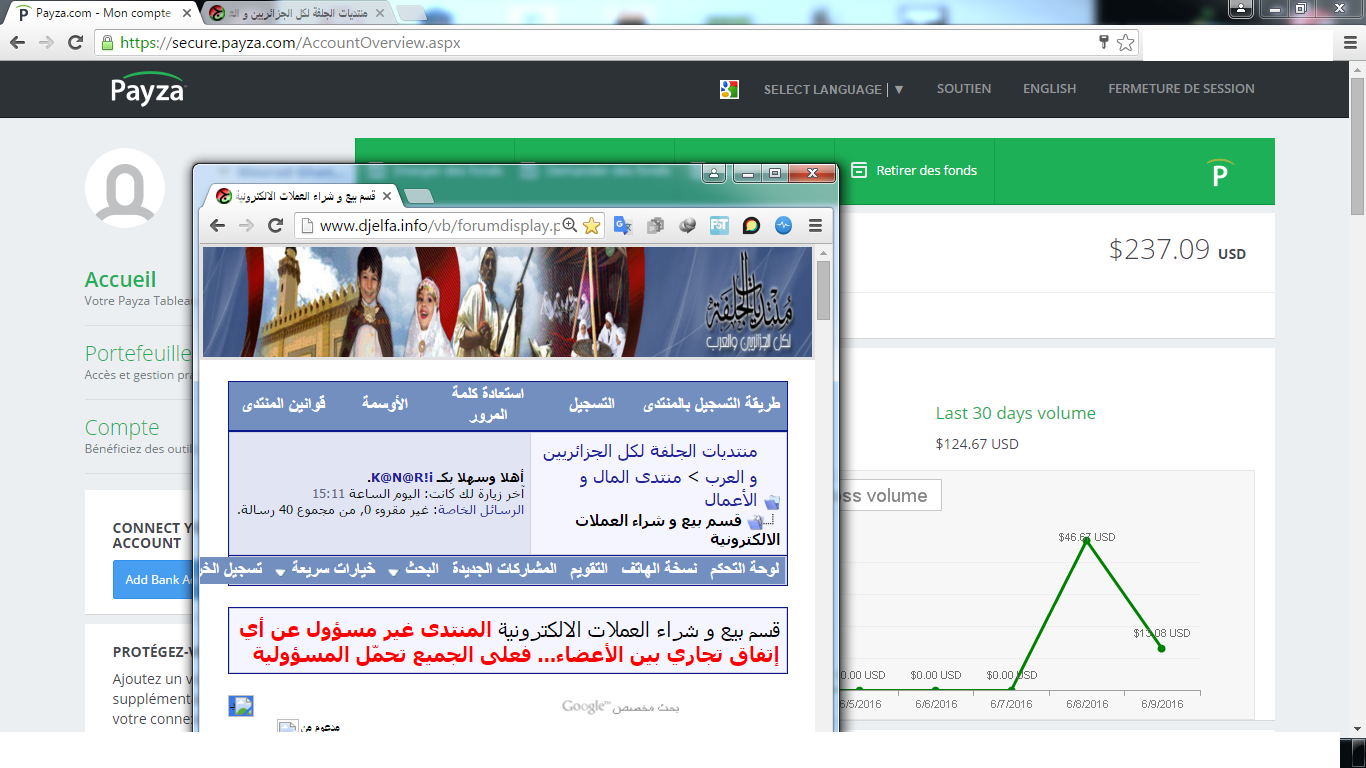Open the Chrome menu in the Payza window
The width and height of the screenshot is (1366, 768).
point(1350,43)
